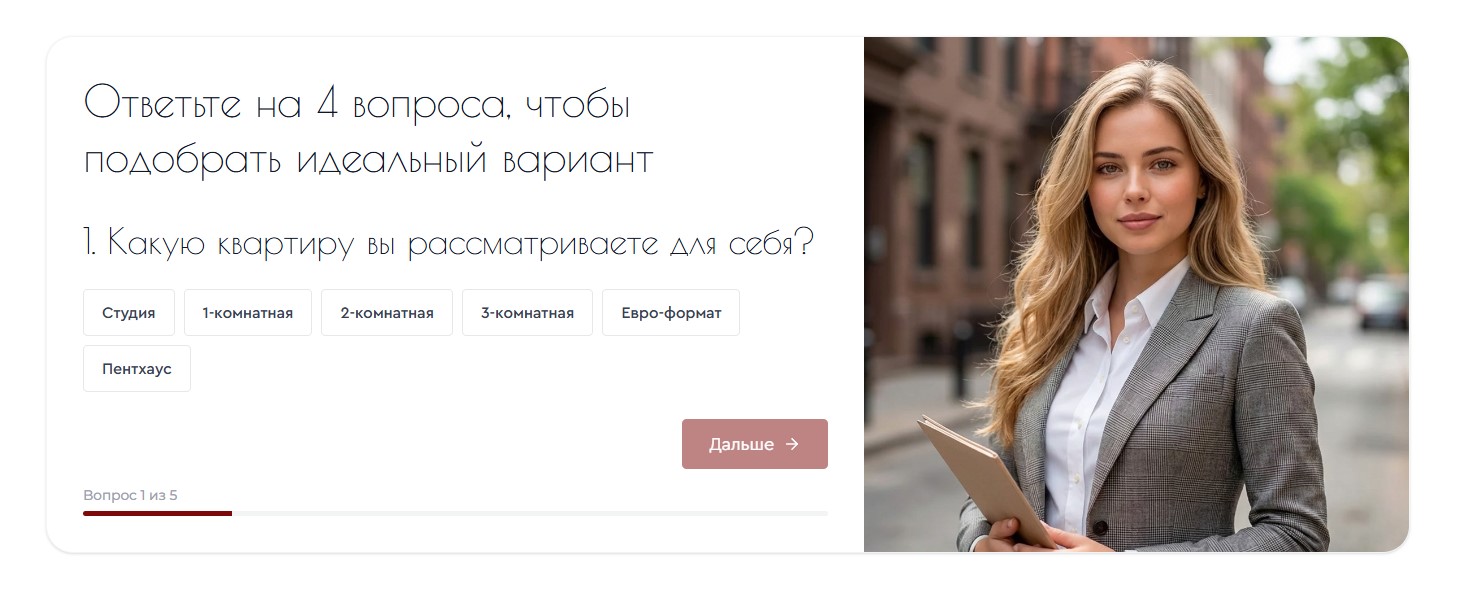This screenshot has width=1471, height=606.
Task: Click the Дальше button to continue
Action: point(755,444)
